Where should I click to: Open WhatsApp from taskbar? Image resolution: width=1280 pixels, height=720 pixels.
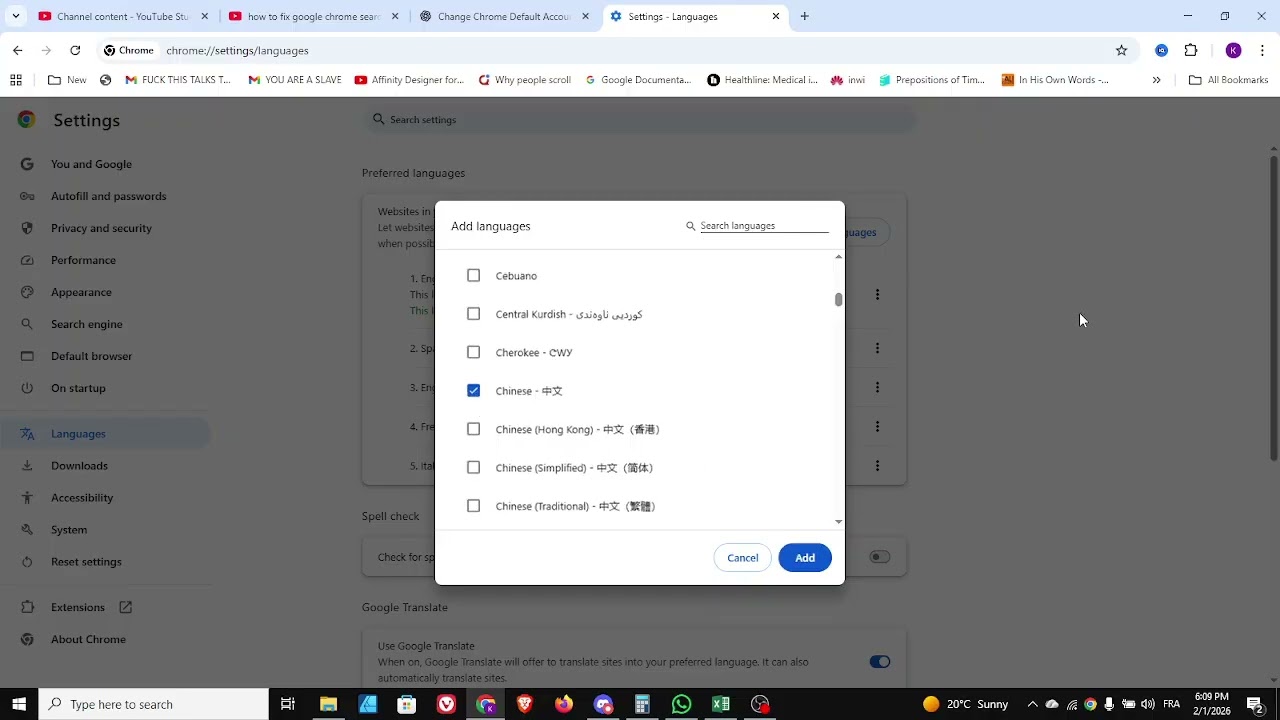(682, 704)
